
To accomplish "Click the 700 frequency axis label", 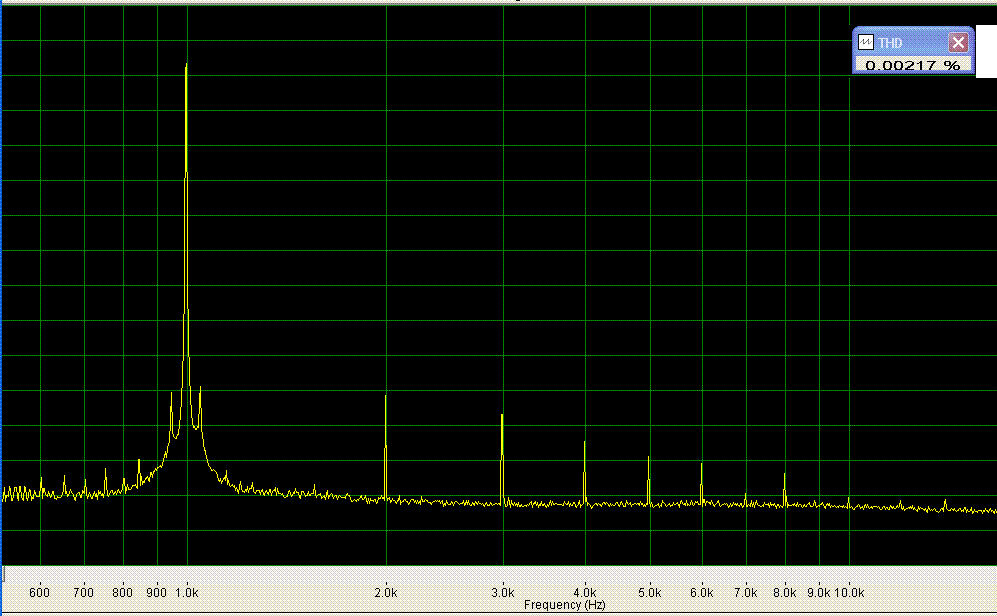I will point(83,592).
